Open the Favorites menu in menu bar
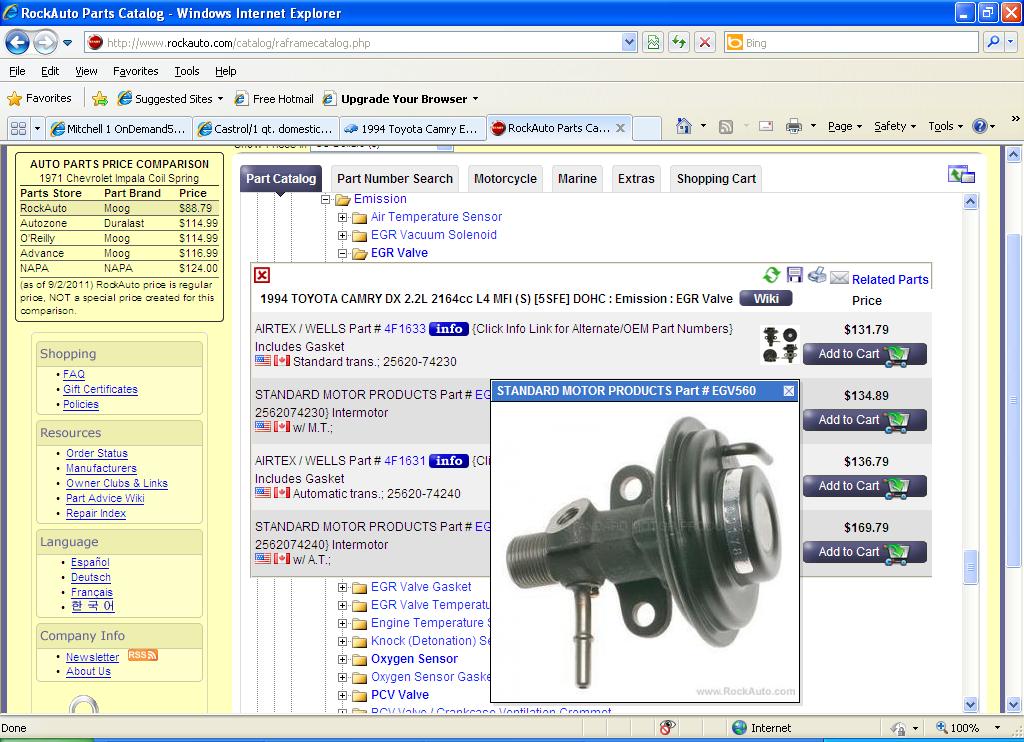The height and width of the screenshot is (742, 1024). (135, 71)
